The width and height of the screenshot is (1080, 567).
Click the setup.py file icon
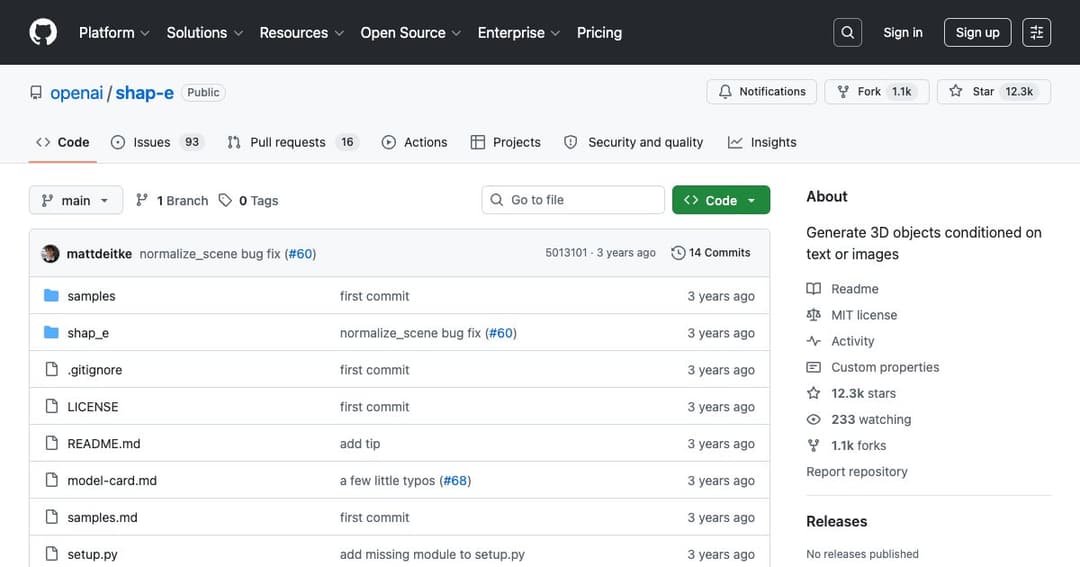(x=52, y=554)
